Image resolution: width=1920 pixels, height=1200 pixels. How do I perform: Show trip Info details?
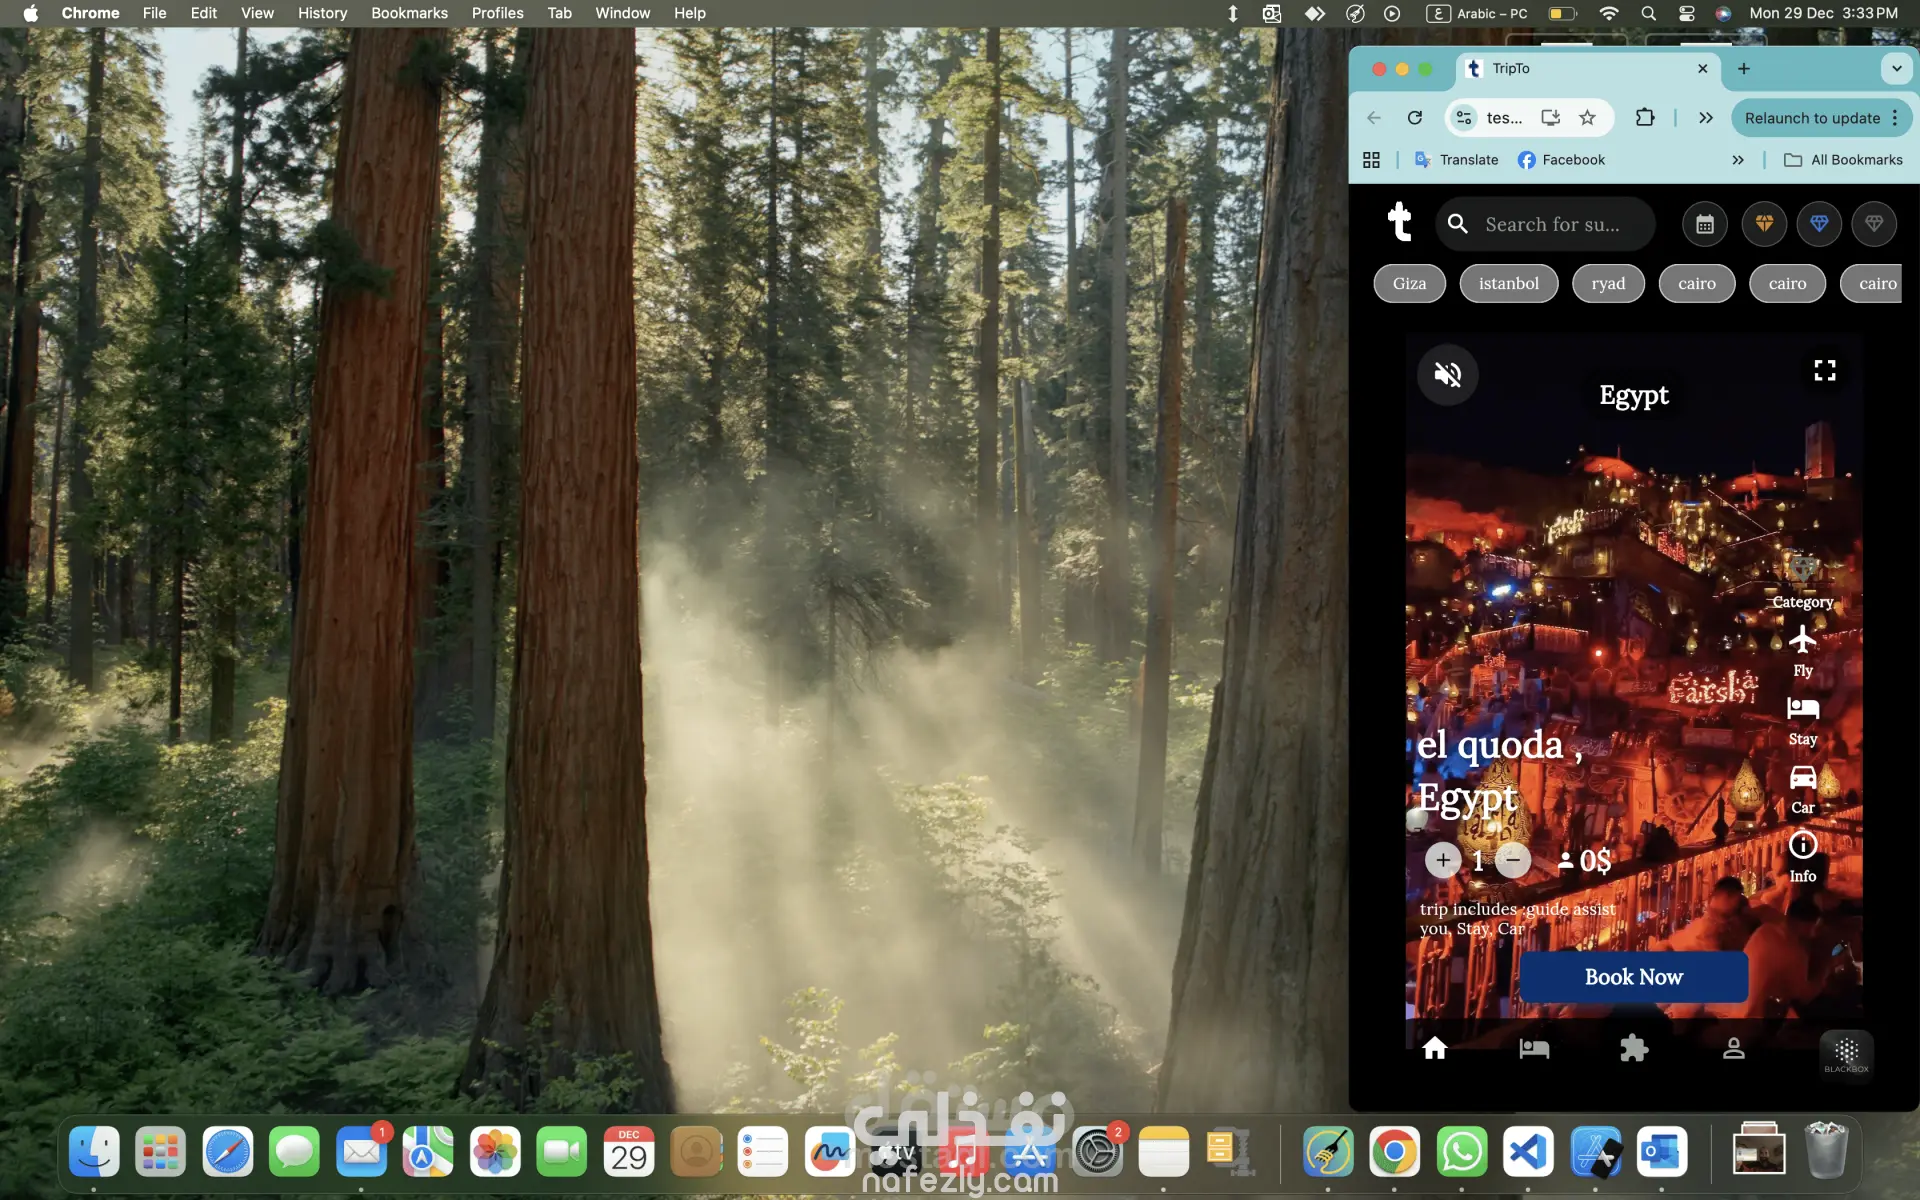pos(1802,846)
